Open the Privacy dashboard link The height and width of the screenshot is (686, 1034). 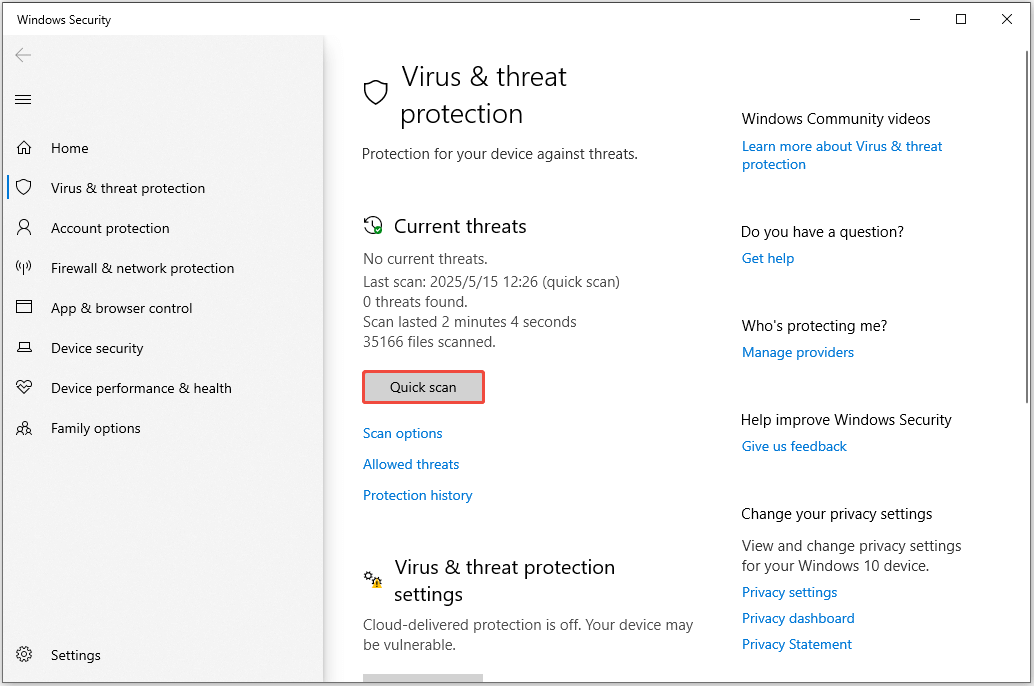click(798, 618)
